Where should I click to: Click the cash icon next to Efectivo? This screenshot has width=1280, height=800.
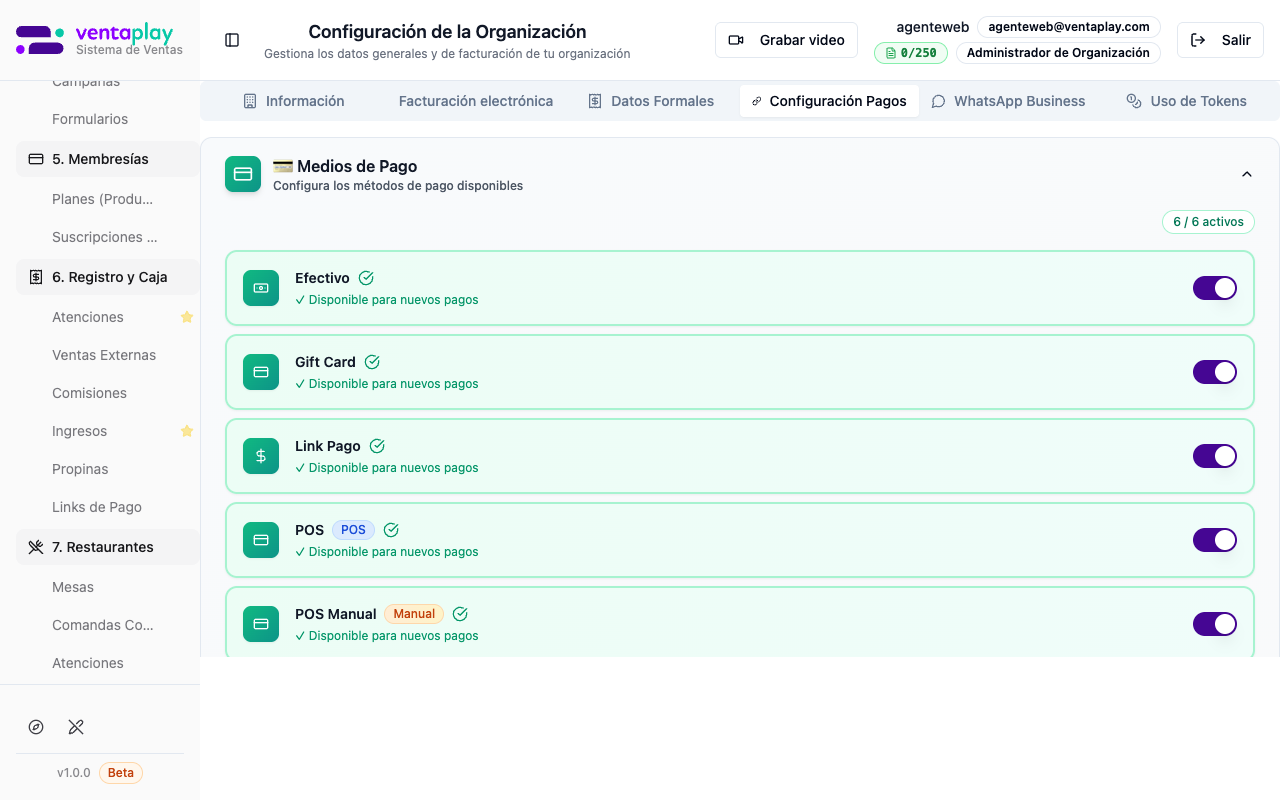(260, 288)
